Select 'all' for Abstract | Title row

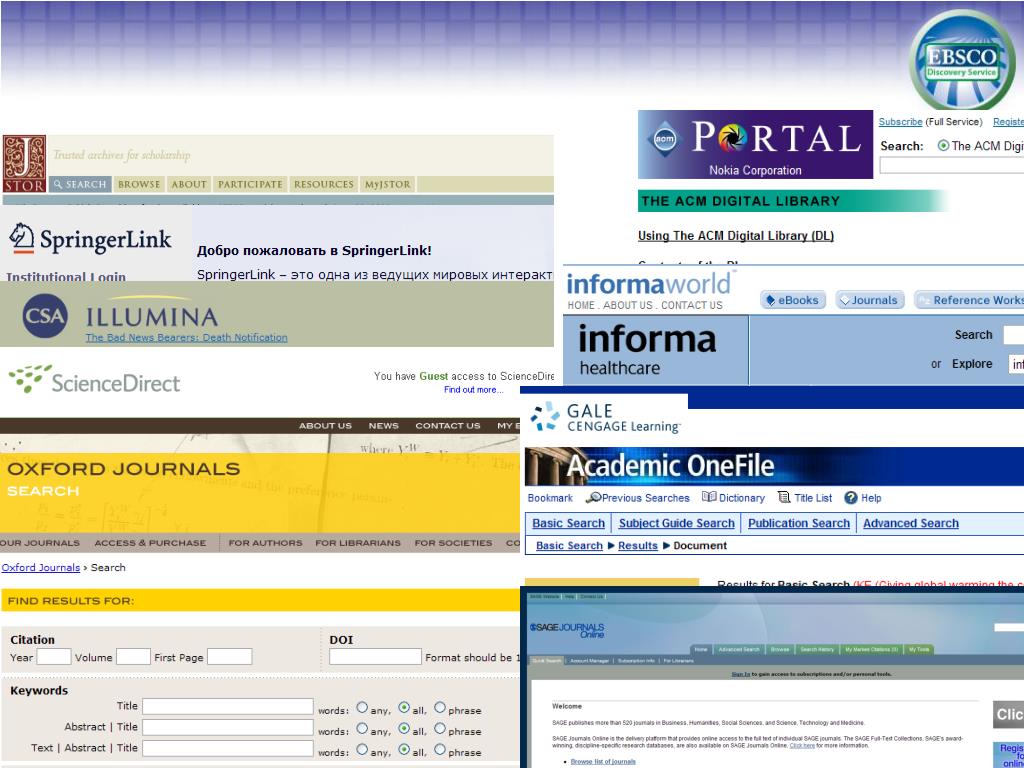click(x=404, y=729)
